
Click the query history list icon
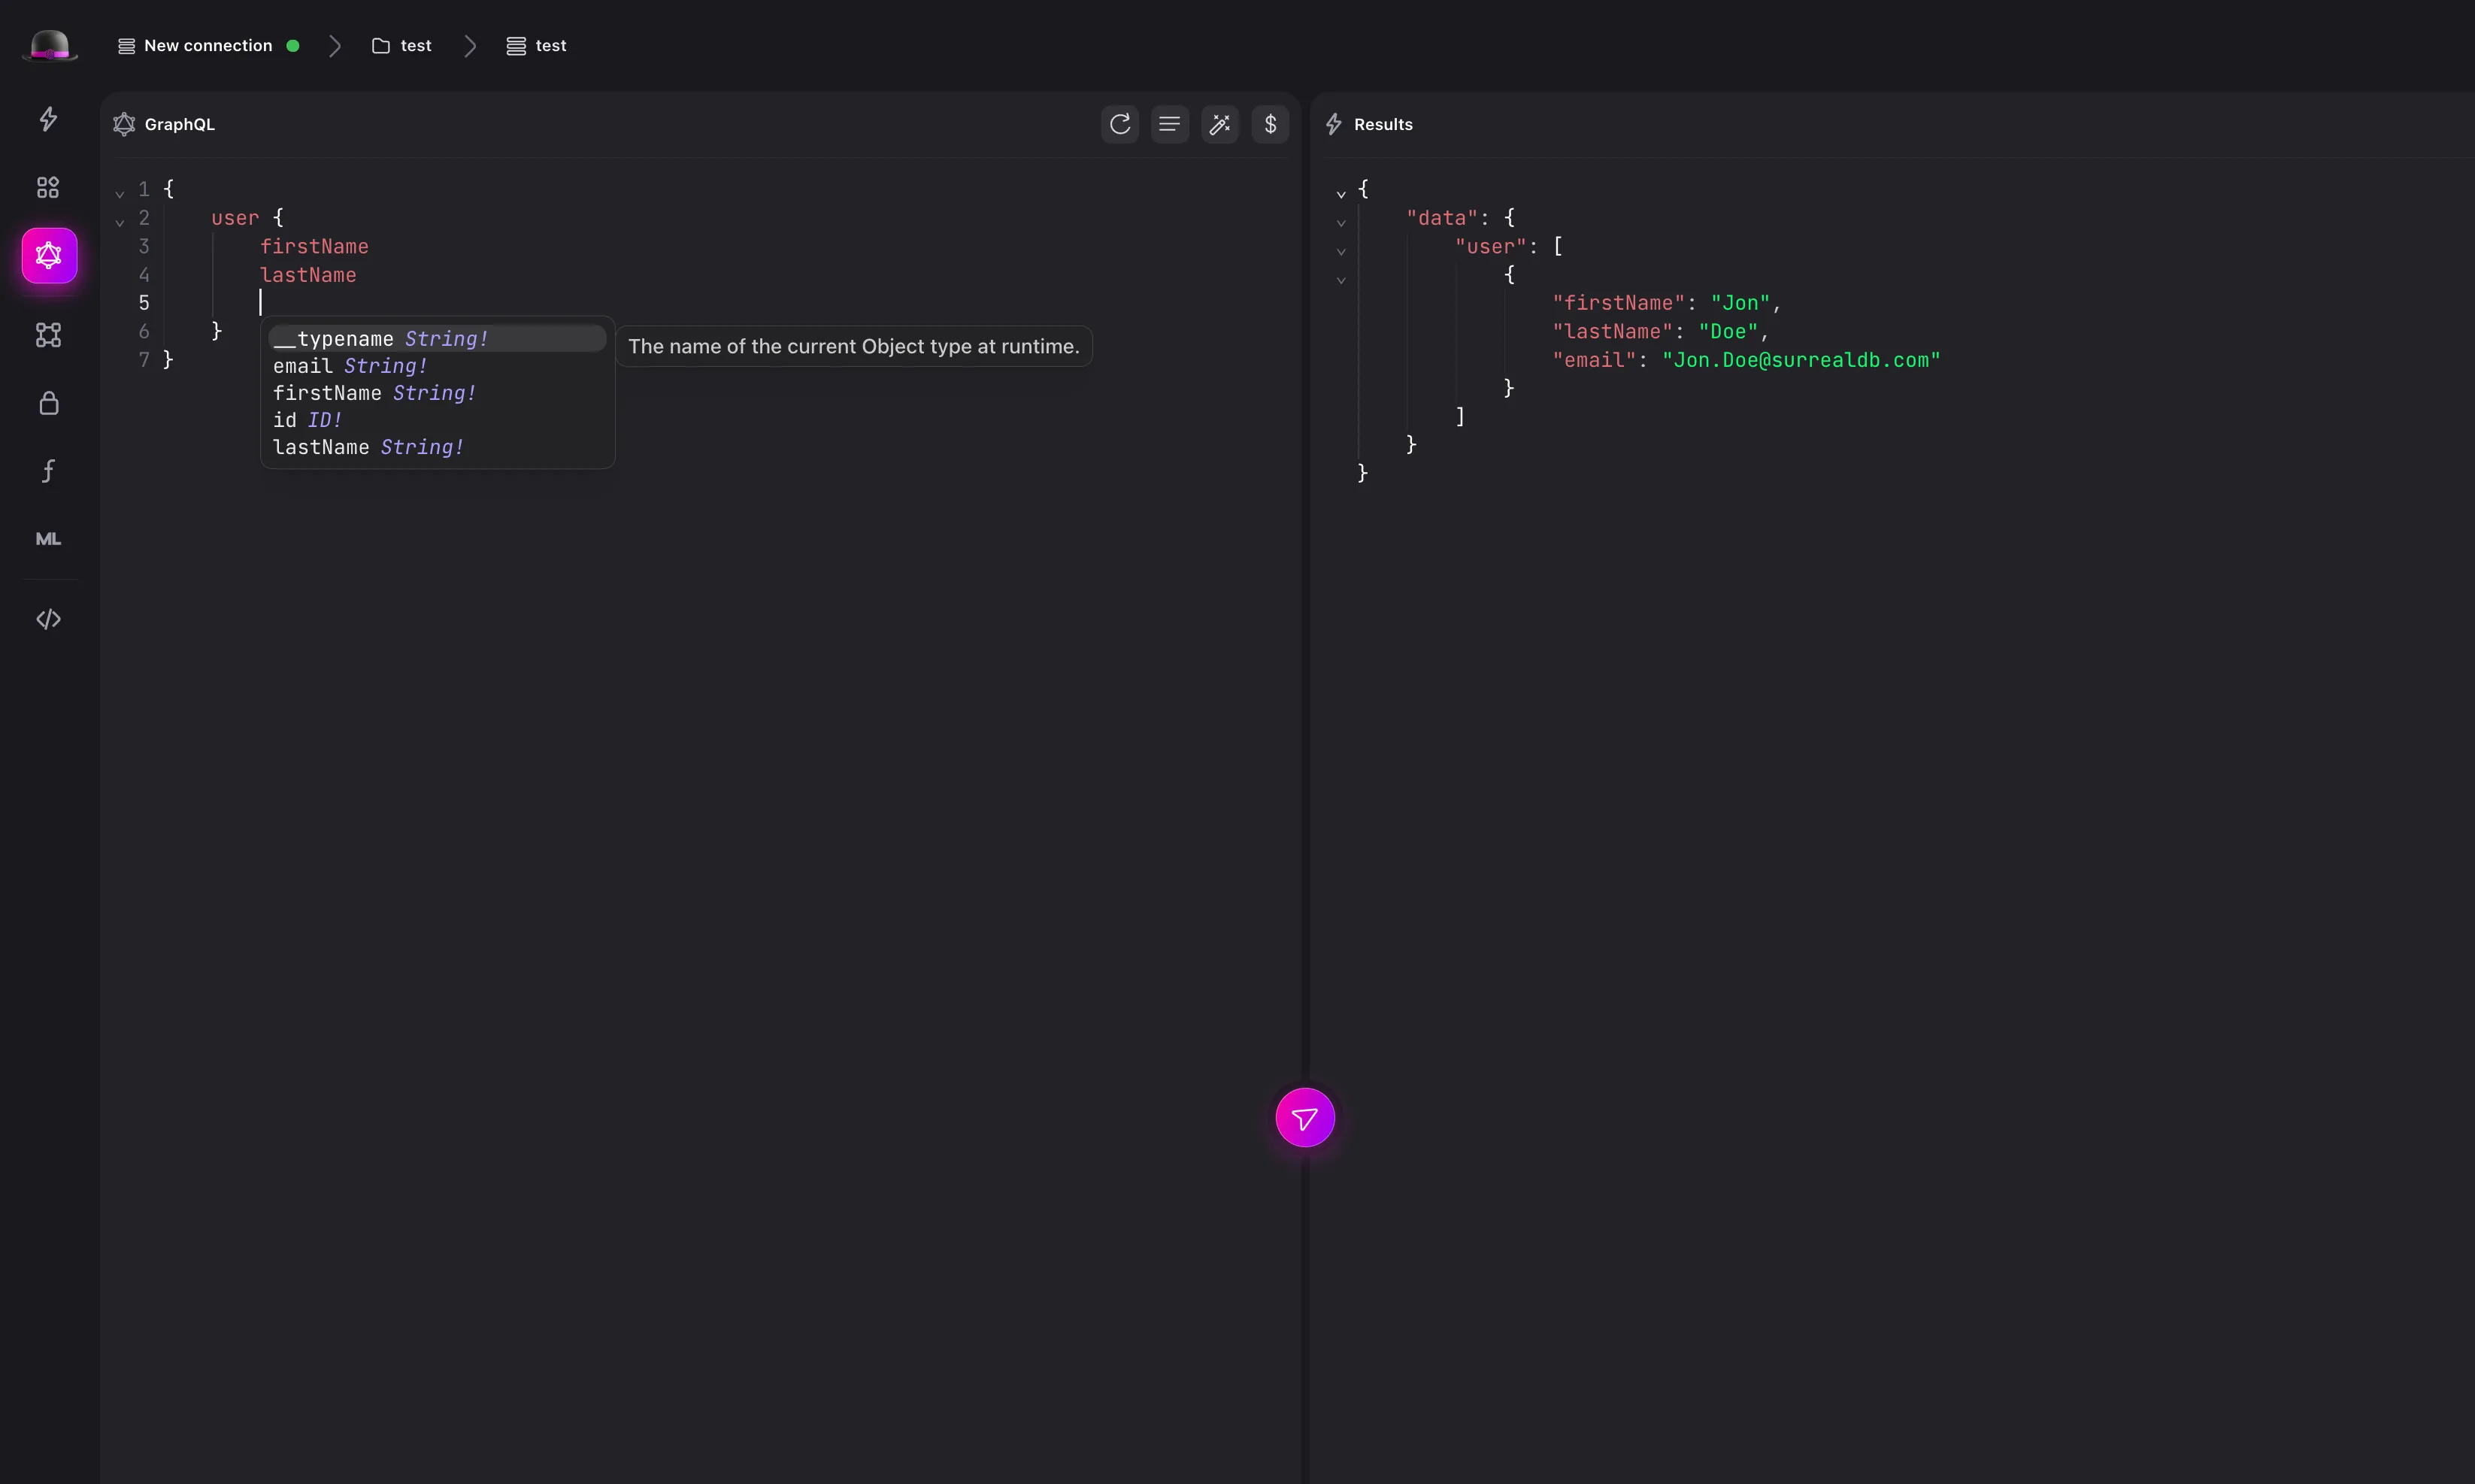[1170, 123]
